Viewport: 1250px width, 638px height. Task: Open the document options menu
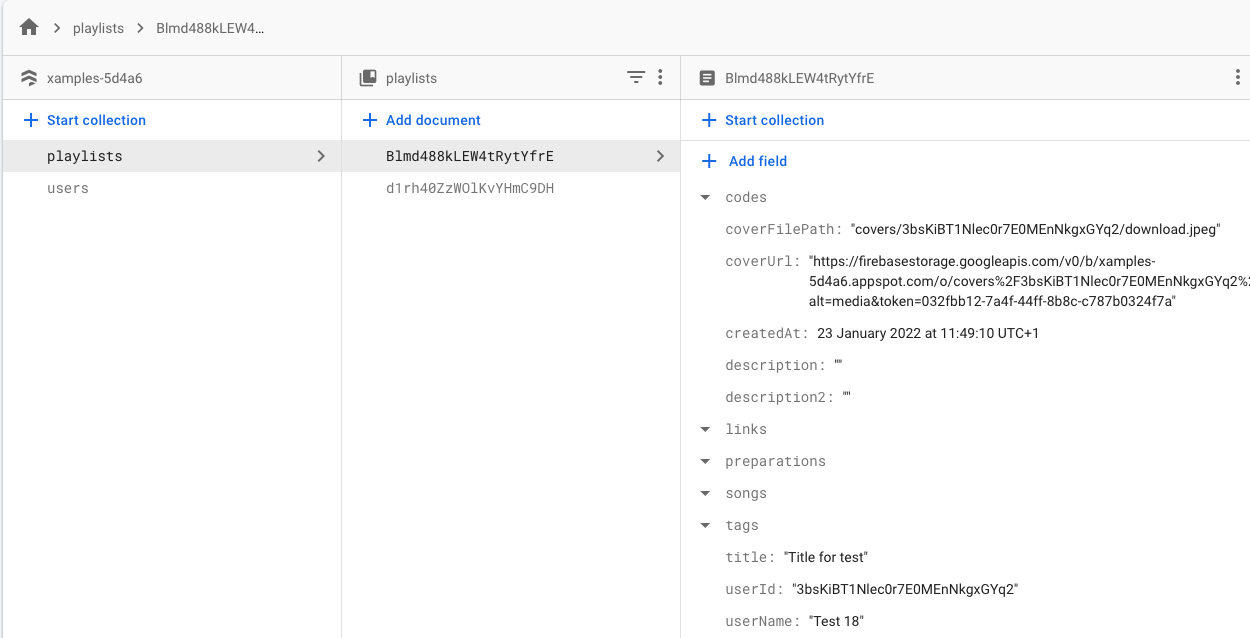tap(1238, 77)
